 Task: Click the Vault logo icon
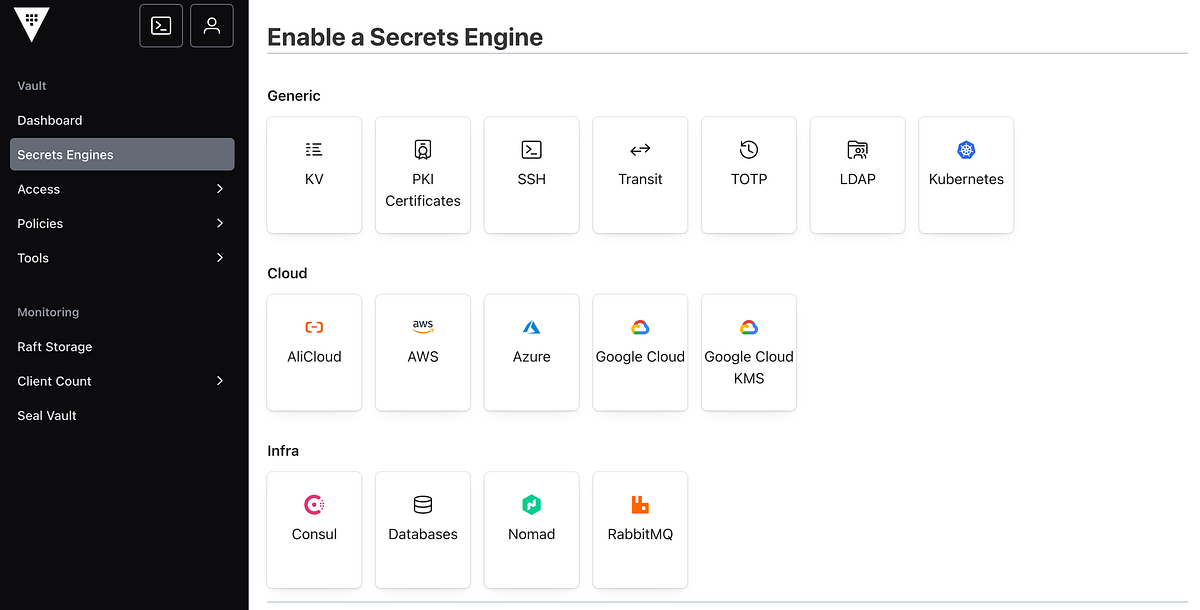(x=32, y=25)
